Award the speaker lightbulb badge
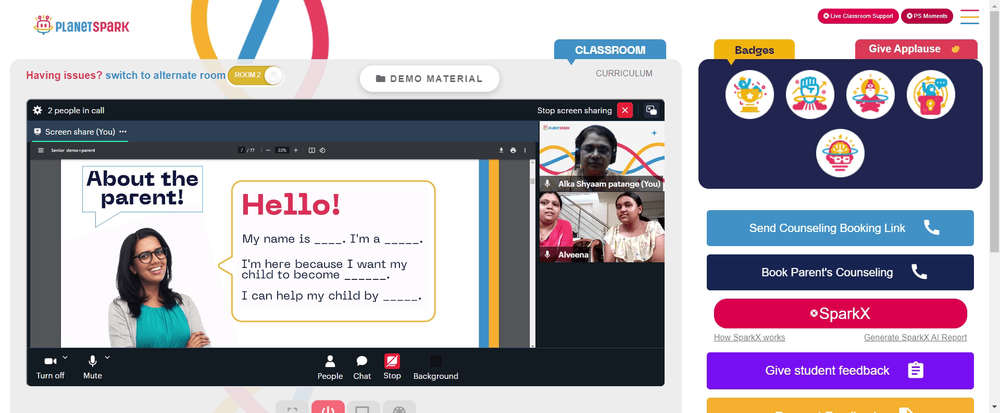 pos(931,94)
